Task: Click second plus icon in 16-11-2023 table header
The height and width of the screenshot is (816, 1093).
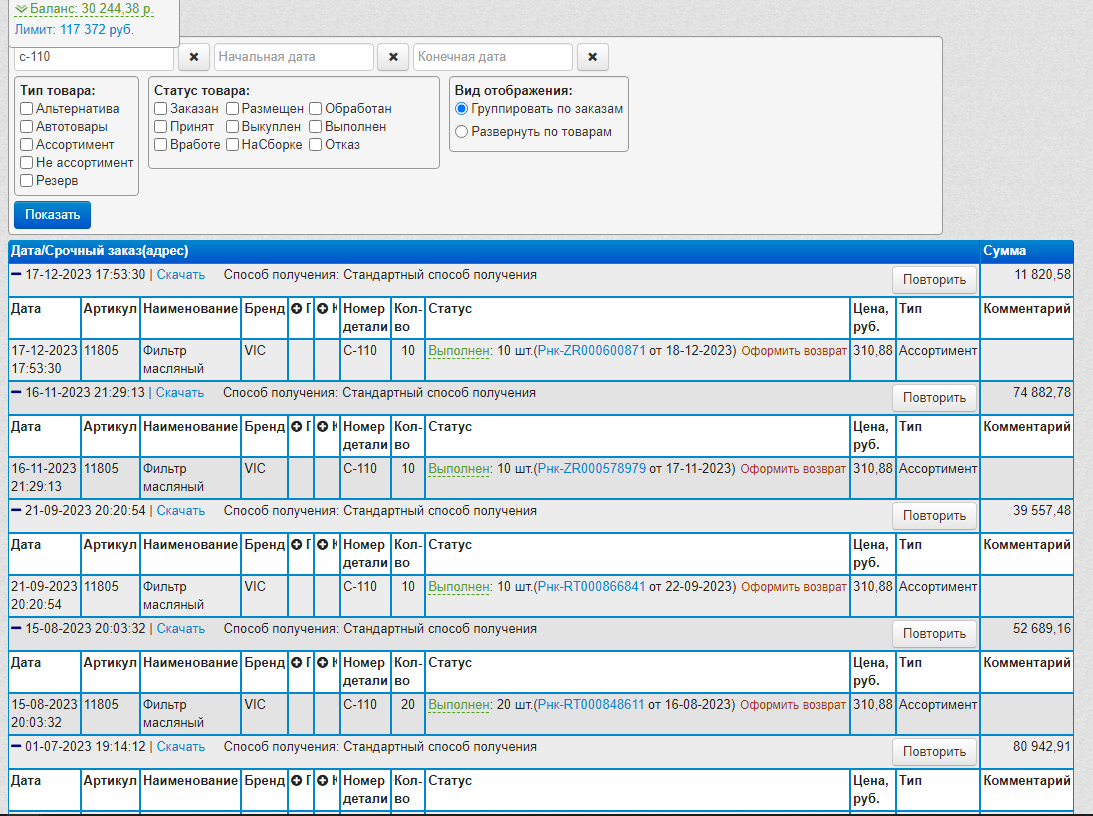Action: [323, 426]
